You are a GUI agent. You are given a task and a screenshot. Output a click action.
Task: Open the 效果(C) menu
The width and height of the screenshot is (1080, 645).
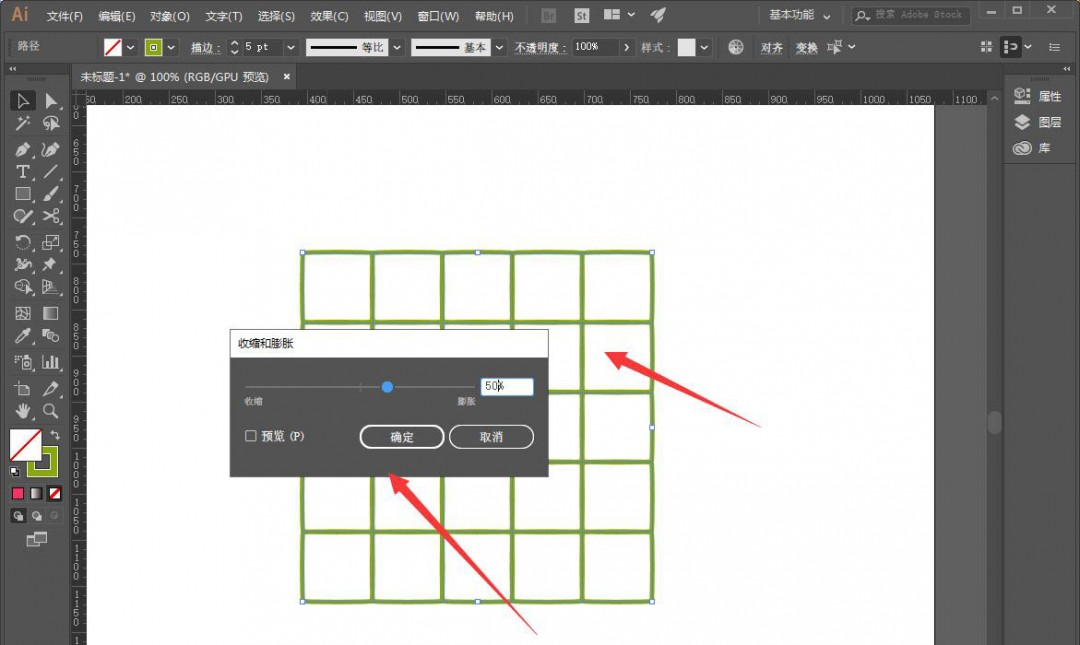(x=329, y=16)
